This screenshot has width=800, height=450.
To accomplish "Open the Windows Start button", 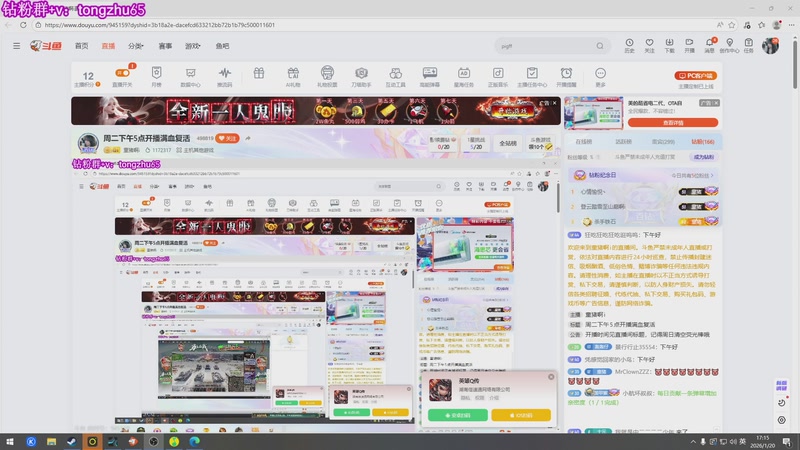I will click(x=10, y=442).
